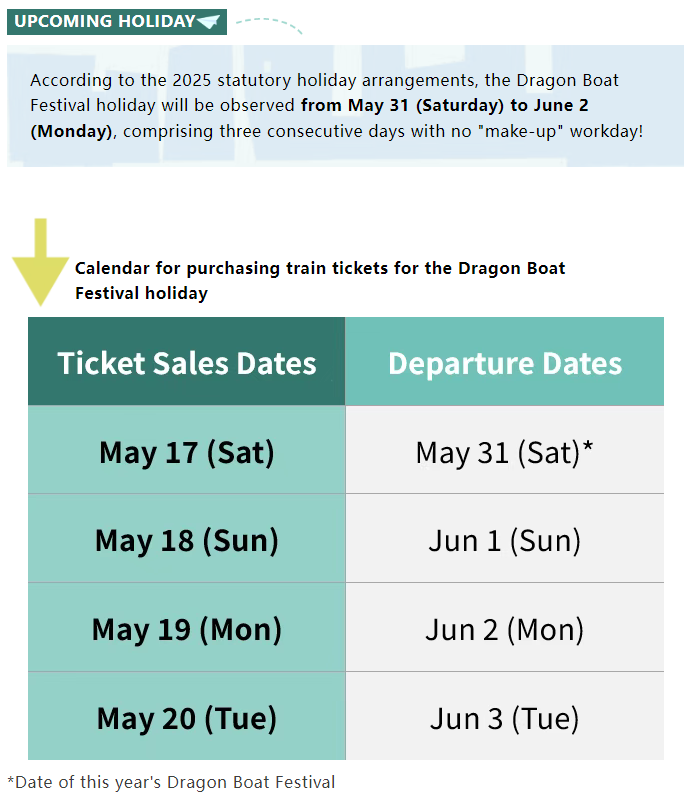Click the dashed curve beside the banner
Screen dimensions: 692x796
click(x=269, y=25)
